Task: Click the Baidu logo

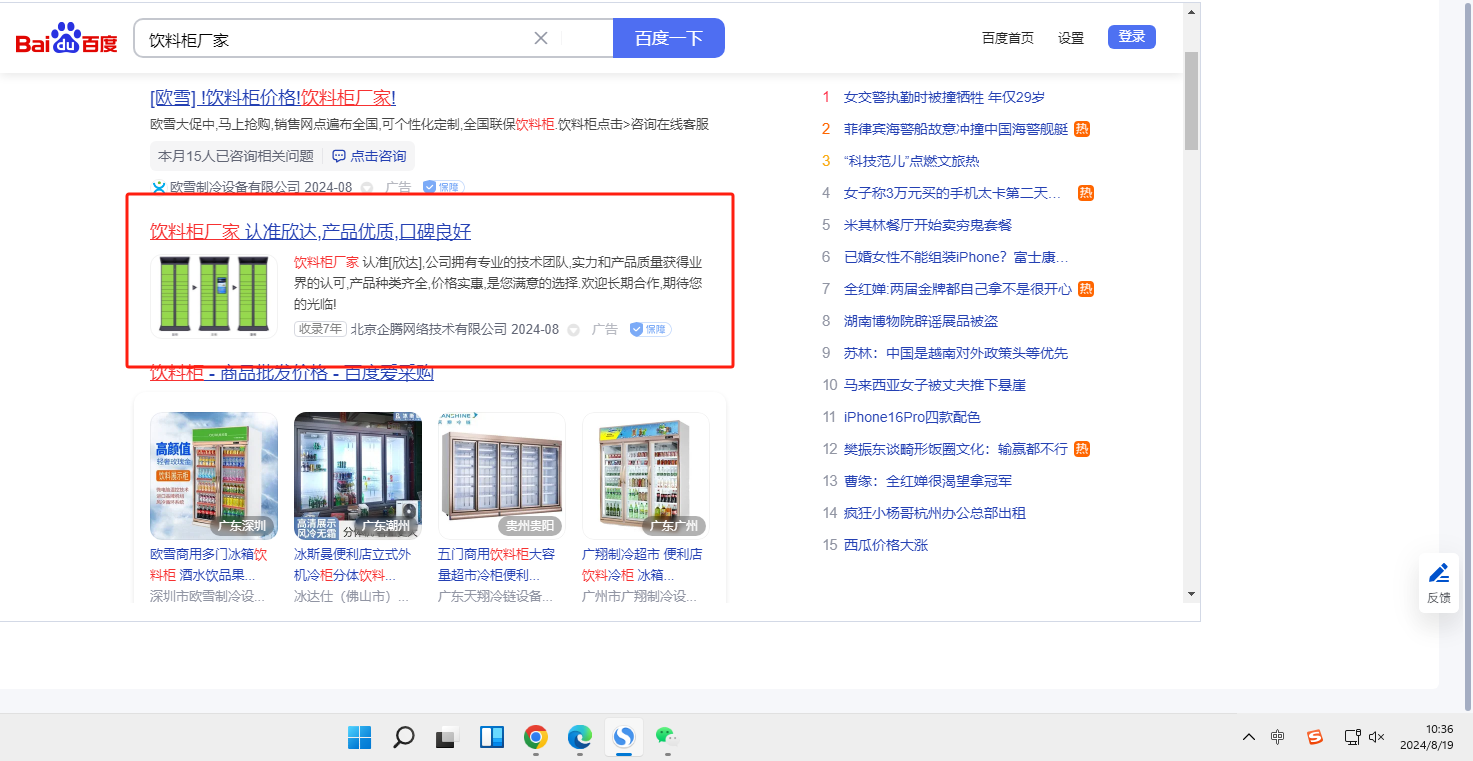Action: pos(66,40)
